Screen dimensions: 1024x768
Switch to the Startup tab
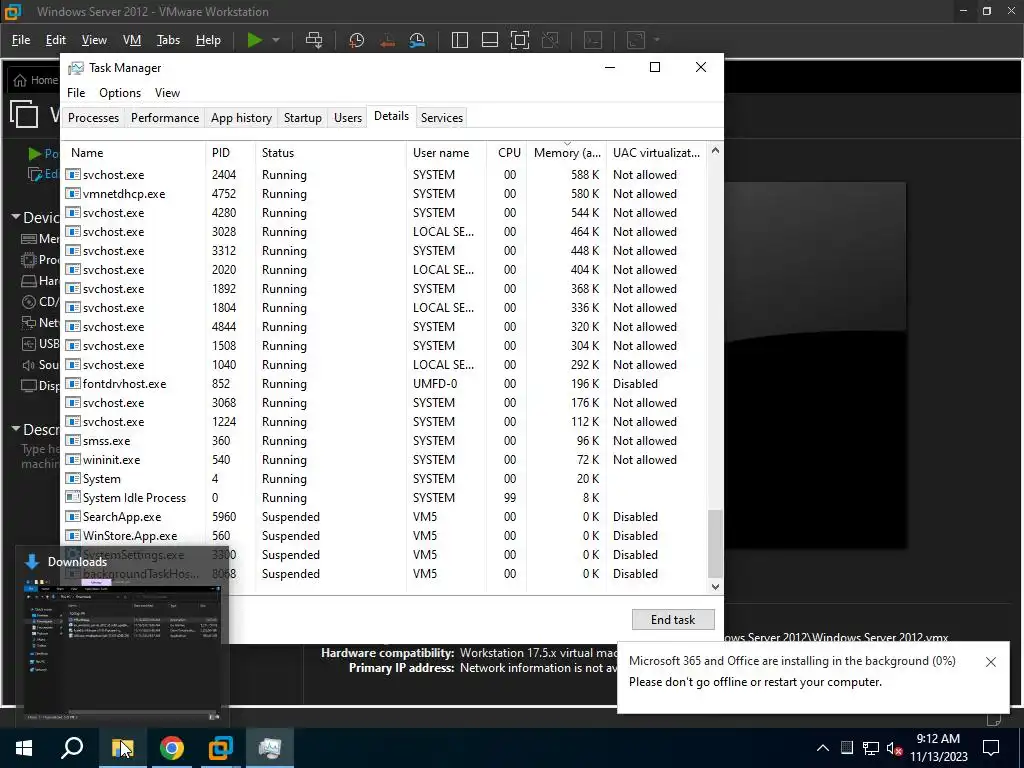pos(302,118)
